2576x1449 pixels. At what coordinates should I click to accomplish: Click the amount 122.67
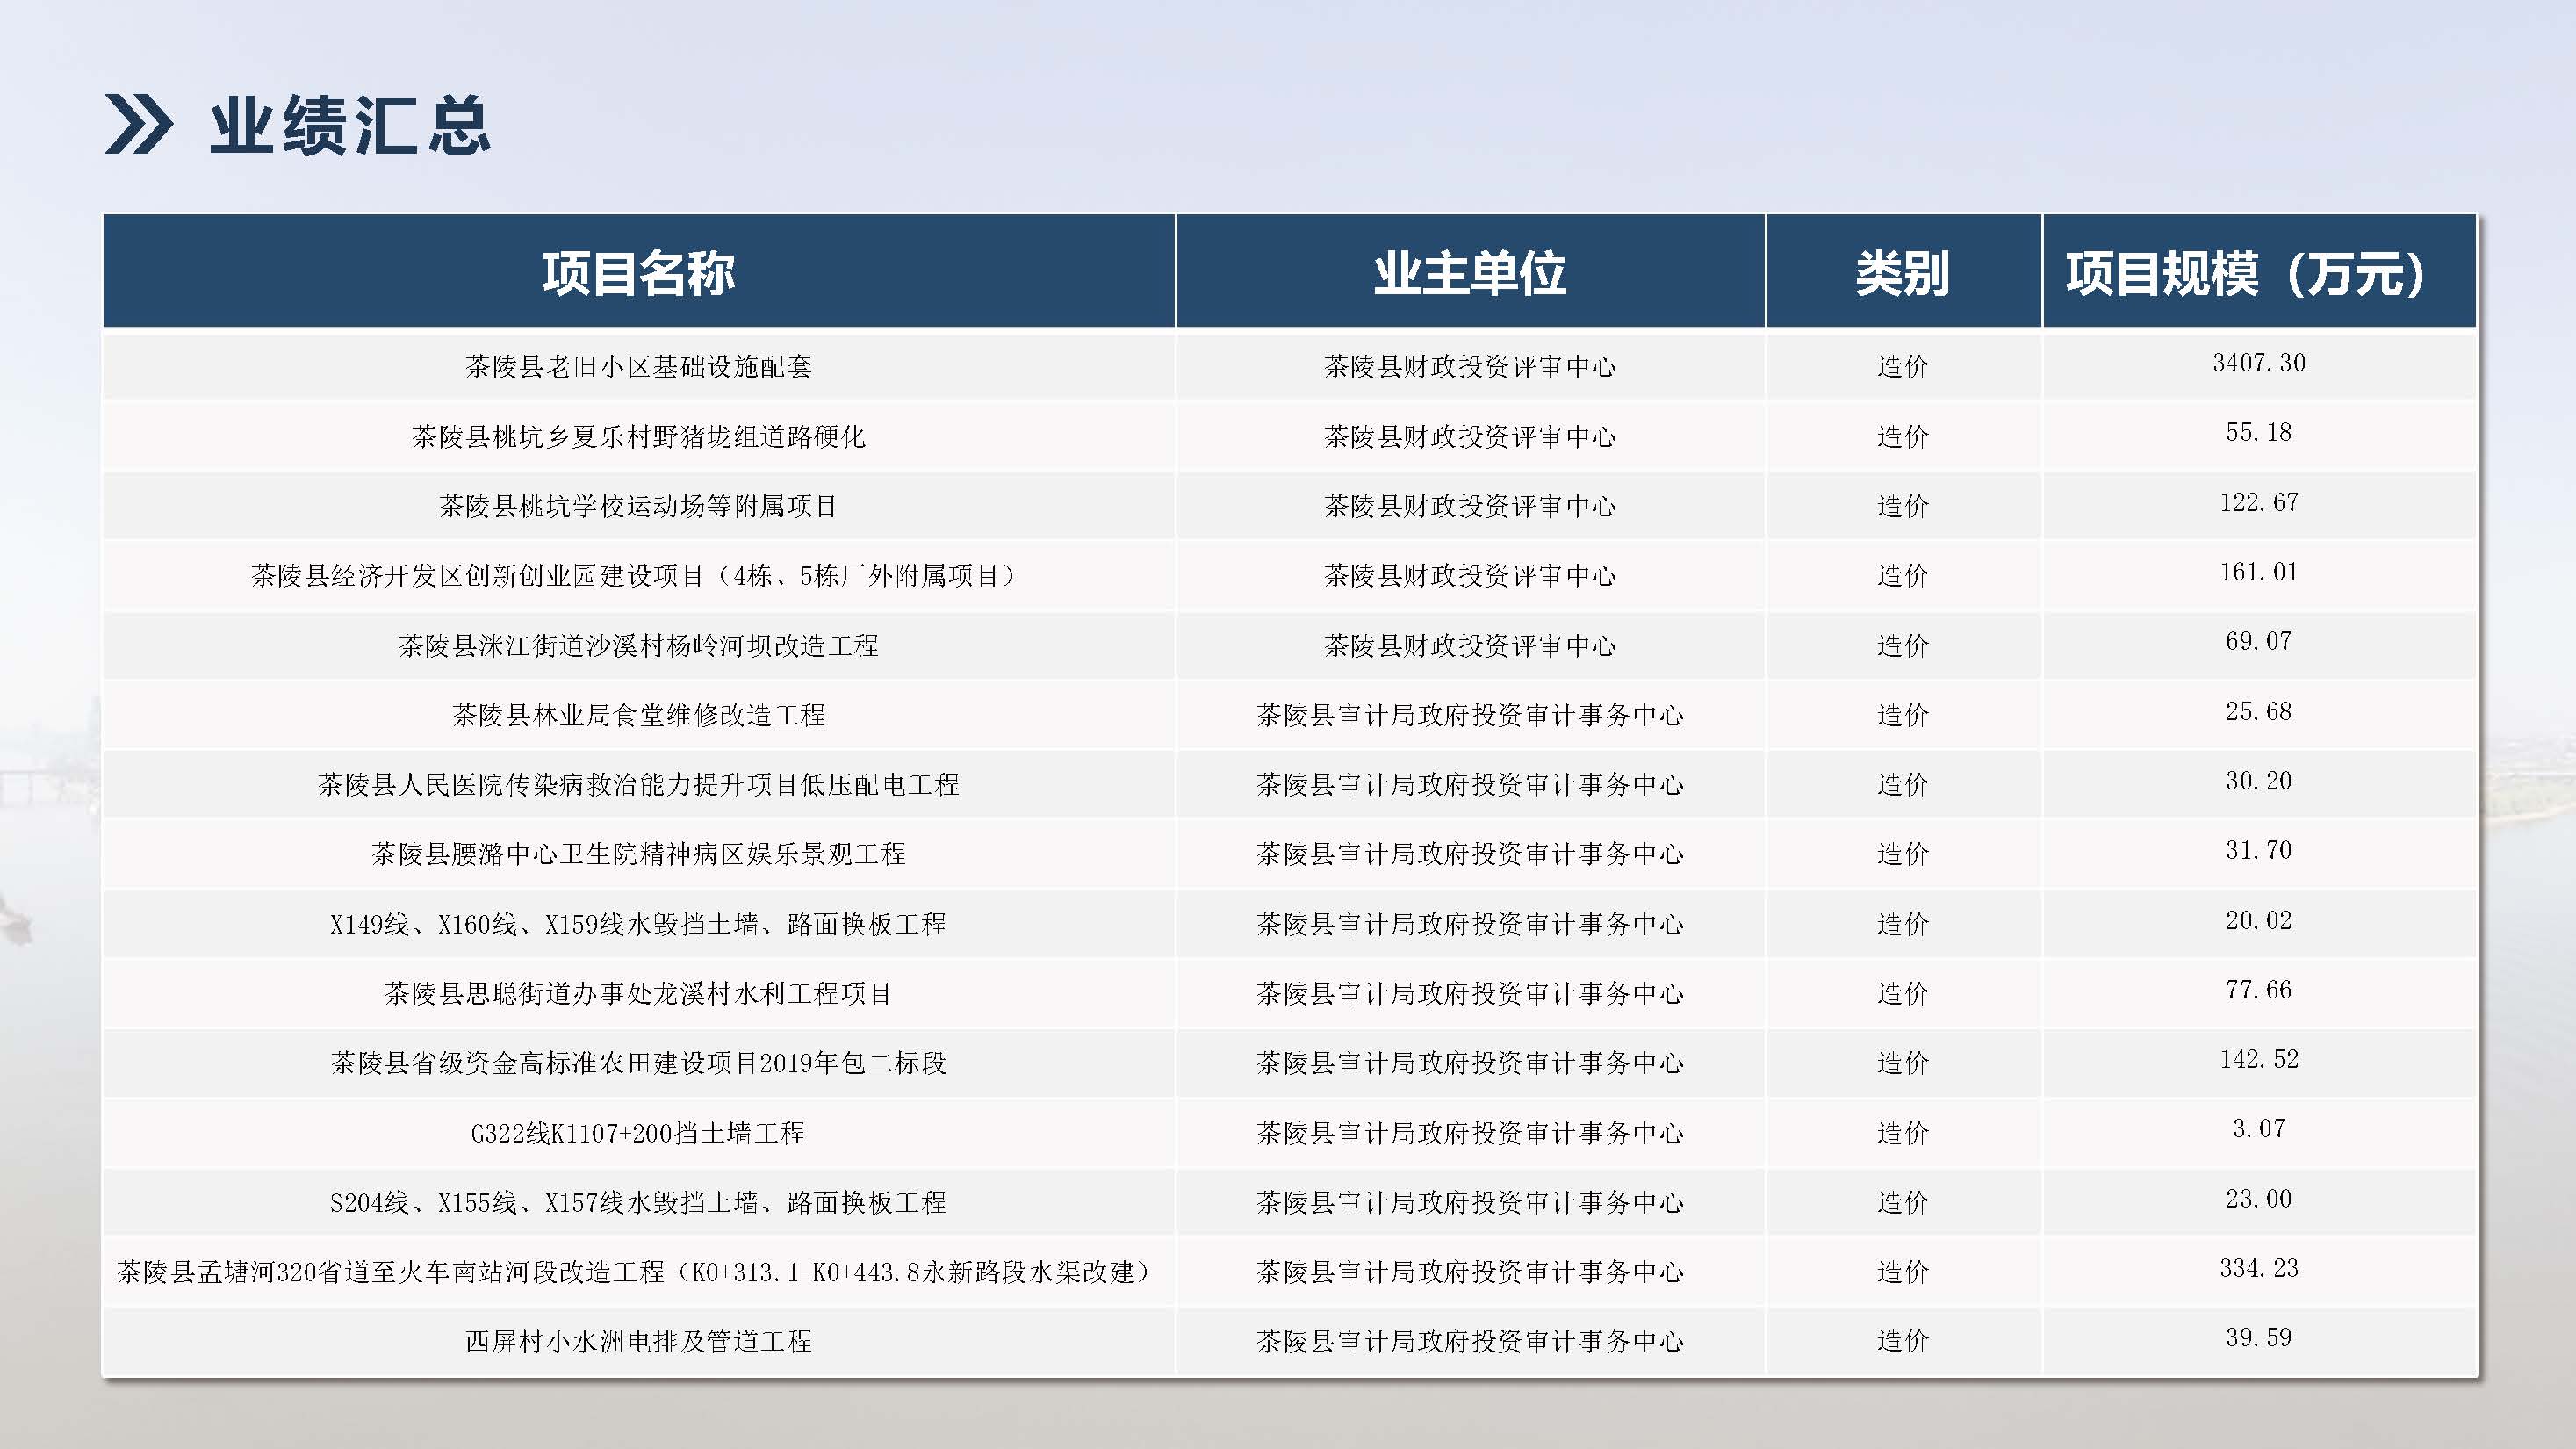coord(2259,502)
